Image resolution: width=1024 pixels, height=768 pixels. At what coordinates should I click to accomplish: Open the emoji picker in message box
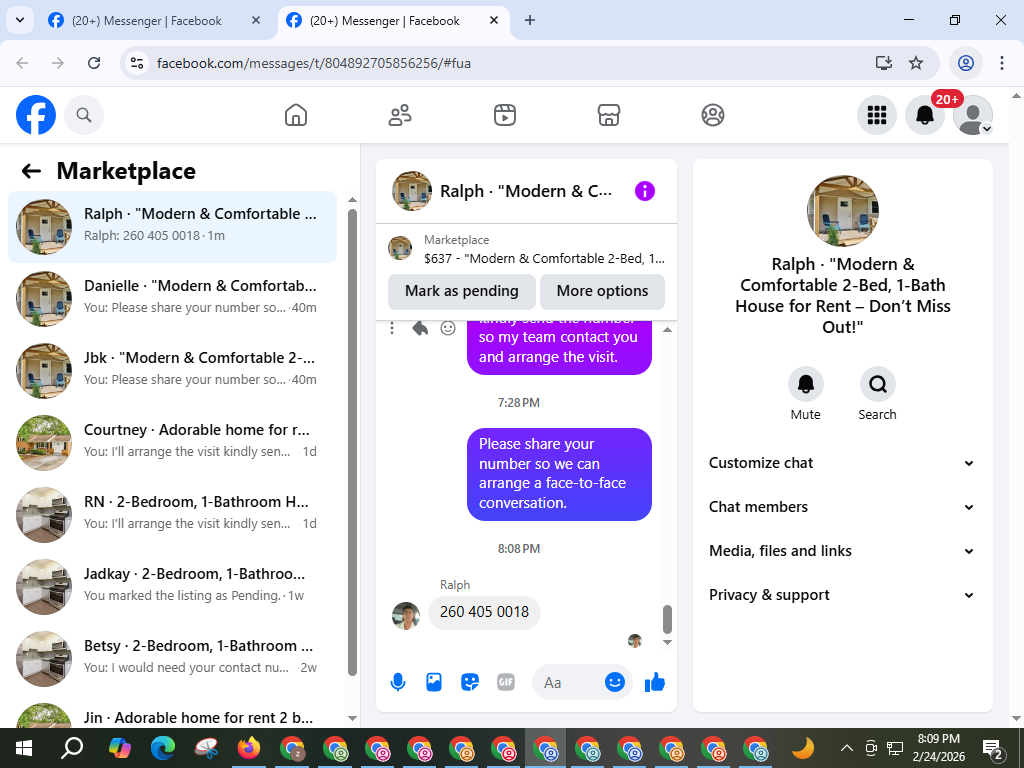(615, 682)
